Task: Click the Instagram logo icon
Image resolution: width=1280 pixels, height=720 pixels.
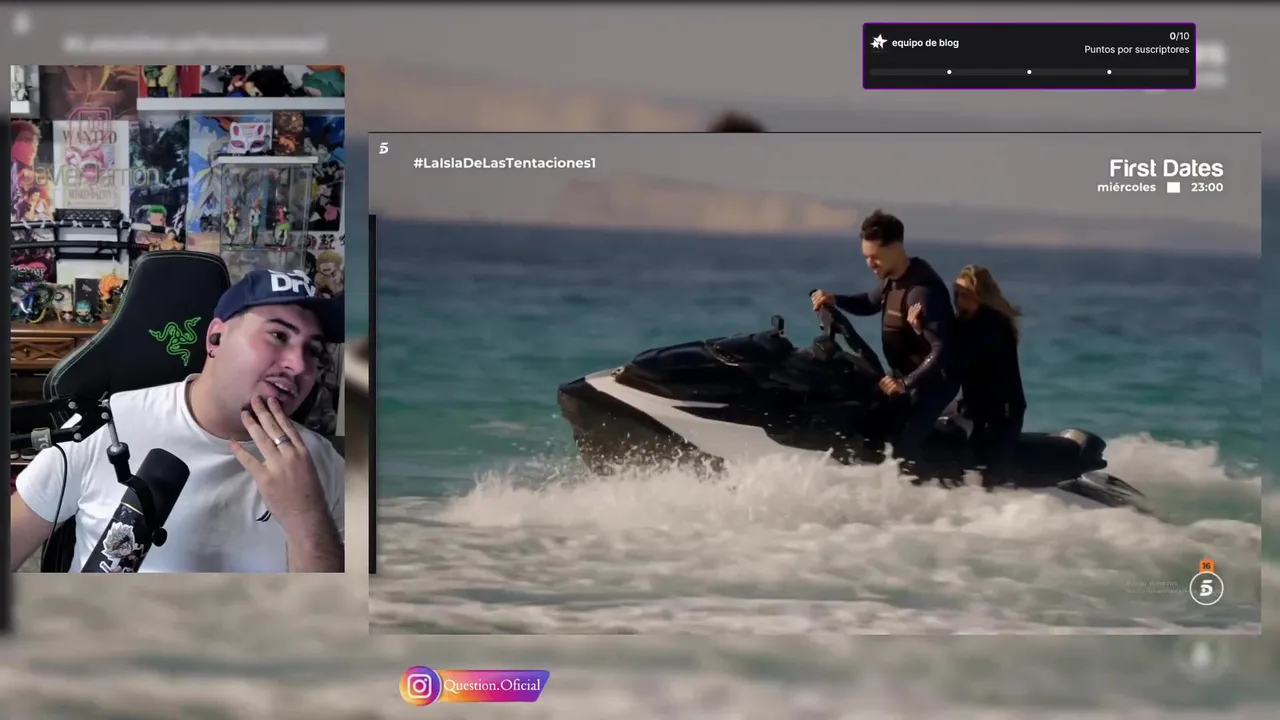Action: tap(420, 686)
